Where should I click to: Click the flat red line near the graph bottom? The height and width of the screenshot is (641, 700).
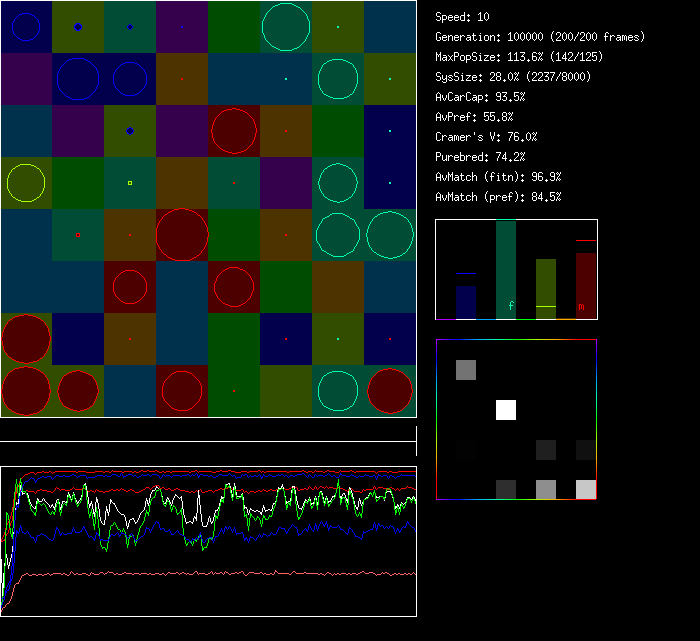[220, 574]
